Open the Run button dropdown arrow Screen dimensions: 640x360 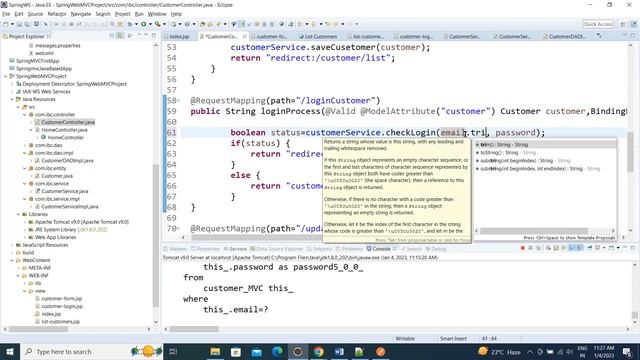coord(150,24)
